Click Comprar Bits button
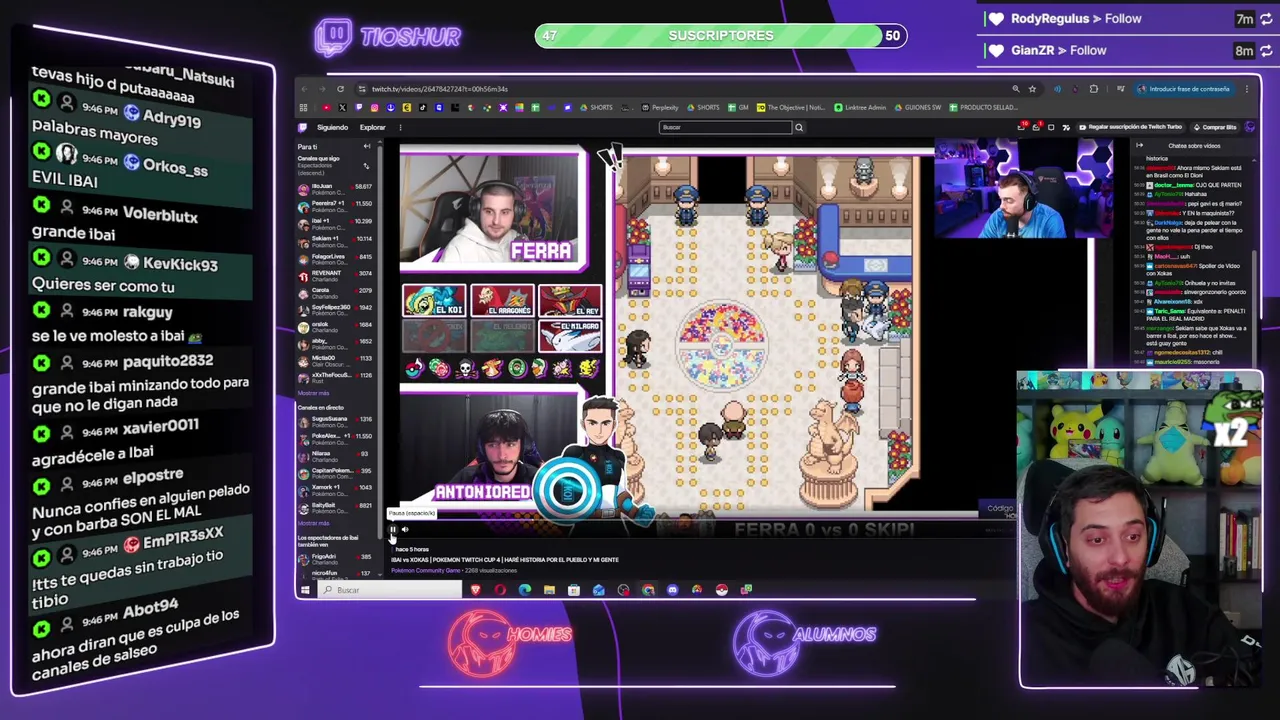Viewport: 1280px width, 720px height. 1214,127
